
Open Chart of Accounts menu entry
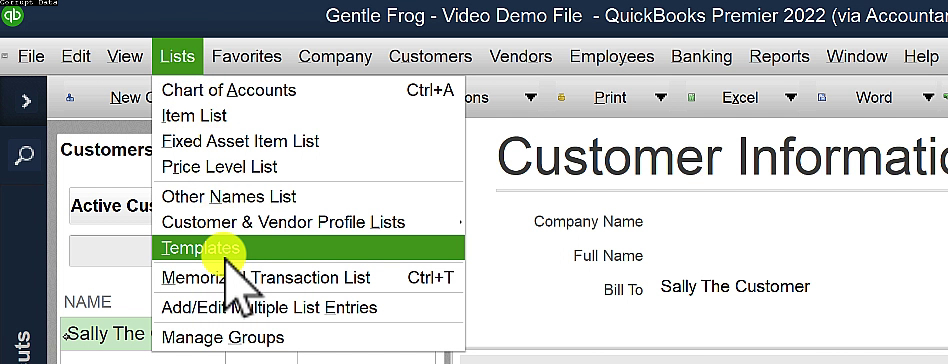(x=309, y=90)
